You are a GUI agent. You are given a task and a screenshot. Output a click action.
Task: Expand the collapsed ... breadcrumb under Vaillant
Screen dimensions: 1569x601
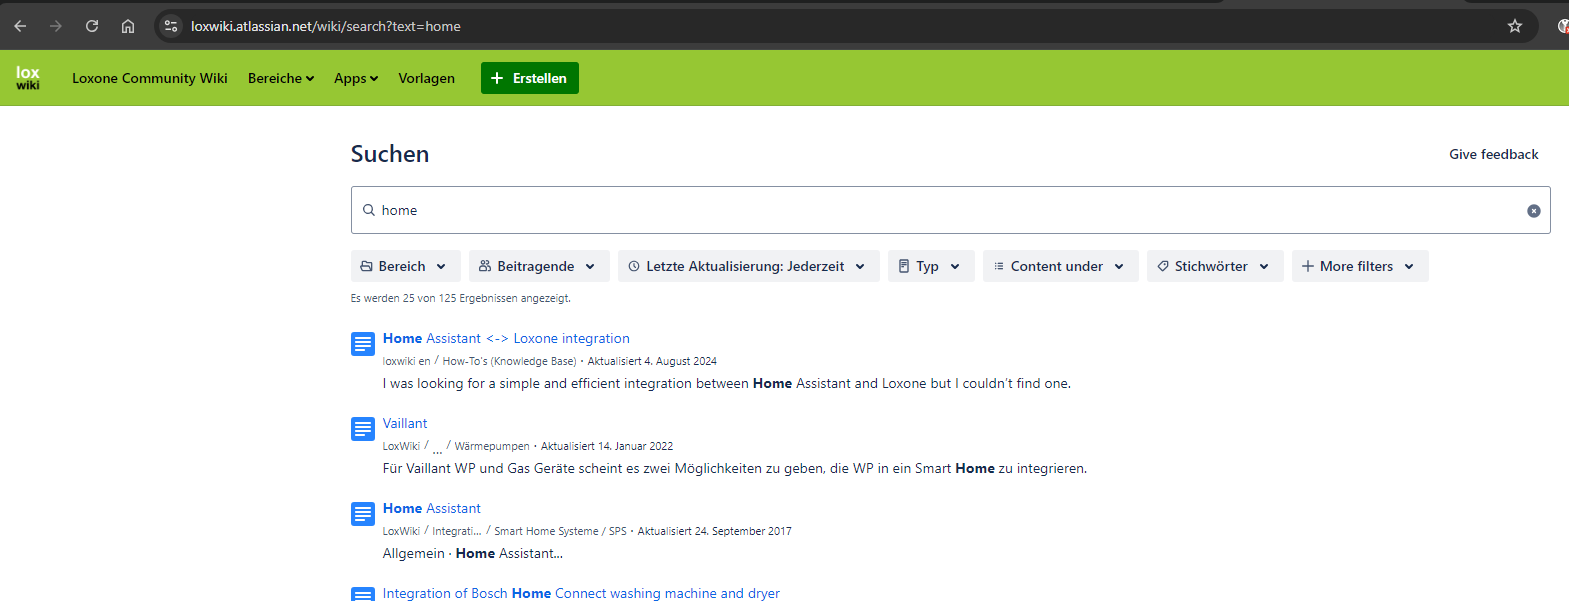click(x=437, y=448)
